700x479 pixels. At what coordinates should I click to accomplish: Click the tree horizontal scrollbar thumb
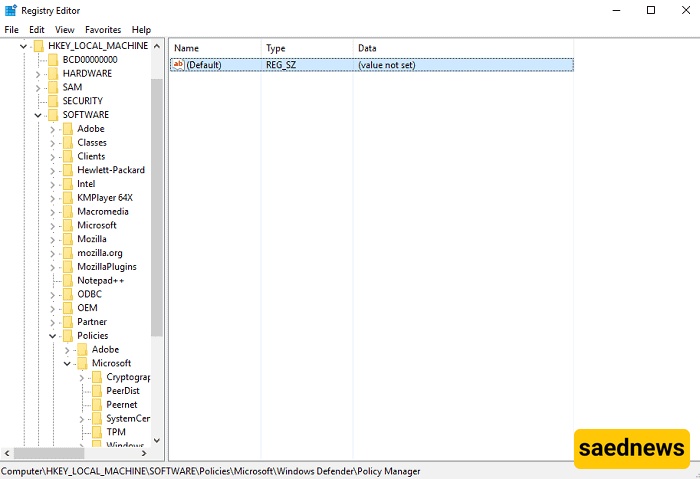point(49,453)
